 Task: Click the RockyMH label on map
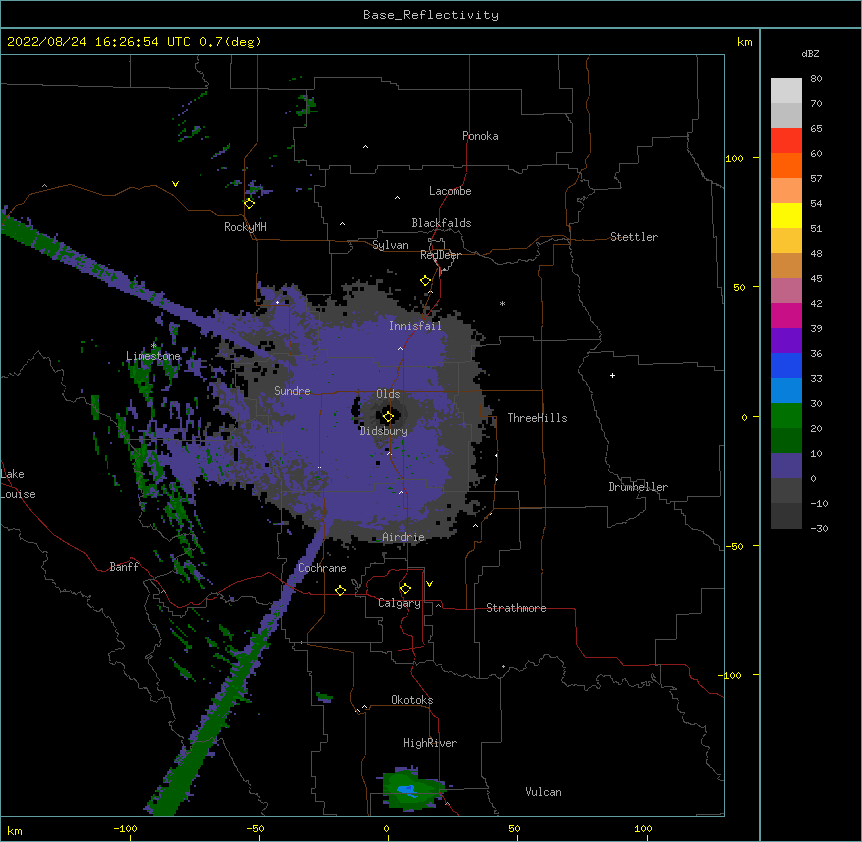pyautogui.click(x=245, y=227)
